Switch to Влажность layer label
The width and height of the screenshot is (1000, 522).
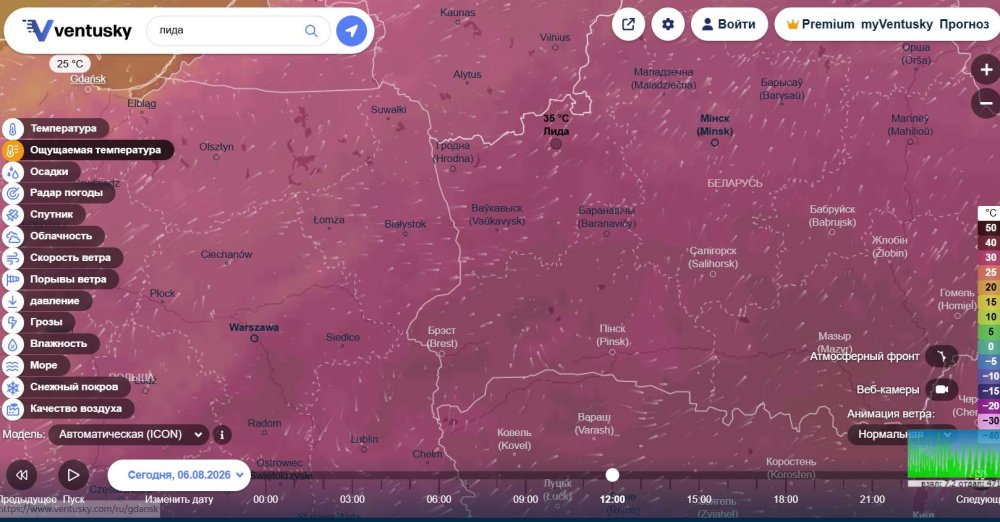(58, 343)
